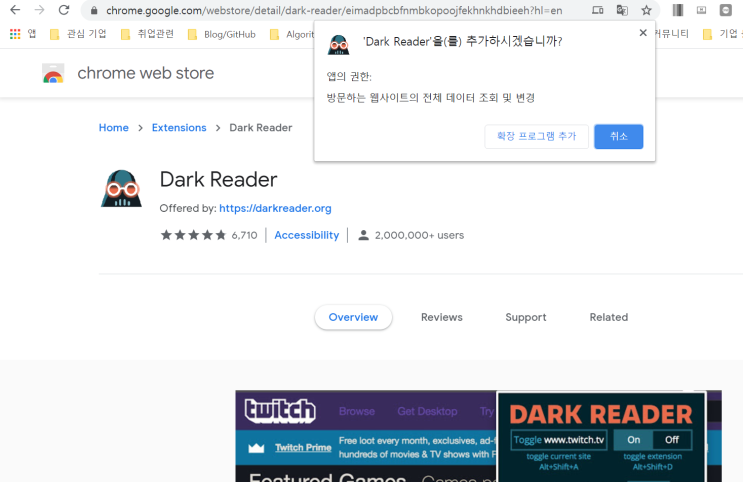The height and width of the screenshot is (482, 743).
Task: Open the Accessibility category link
Action: click(307, 235)
